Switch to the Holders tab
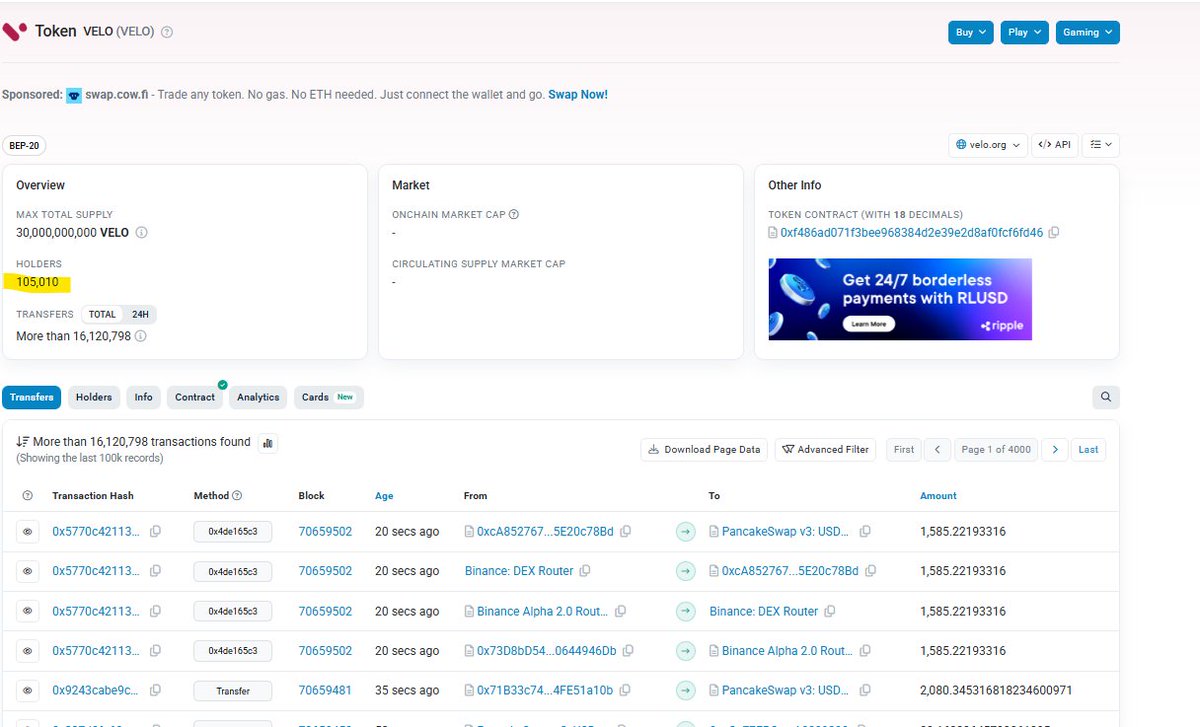Screen dimensions: 1200x727 (x=94, y=397)
